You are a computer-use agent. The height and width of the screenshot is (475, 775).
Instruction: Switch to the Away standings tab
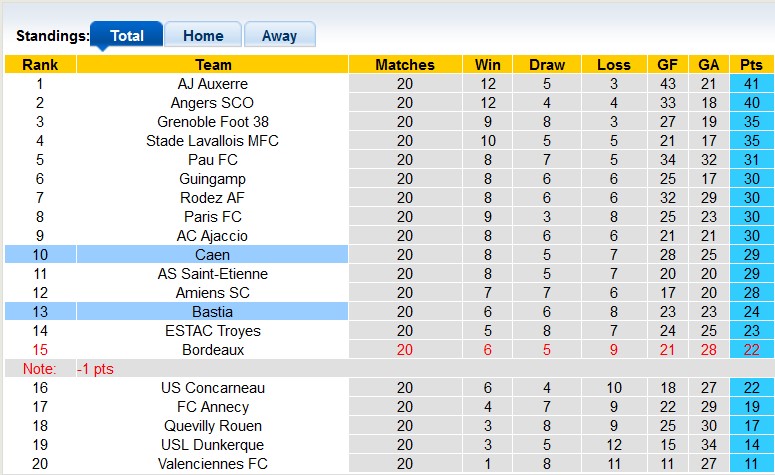pyautogui.click(x=279, y=35)
